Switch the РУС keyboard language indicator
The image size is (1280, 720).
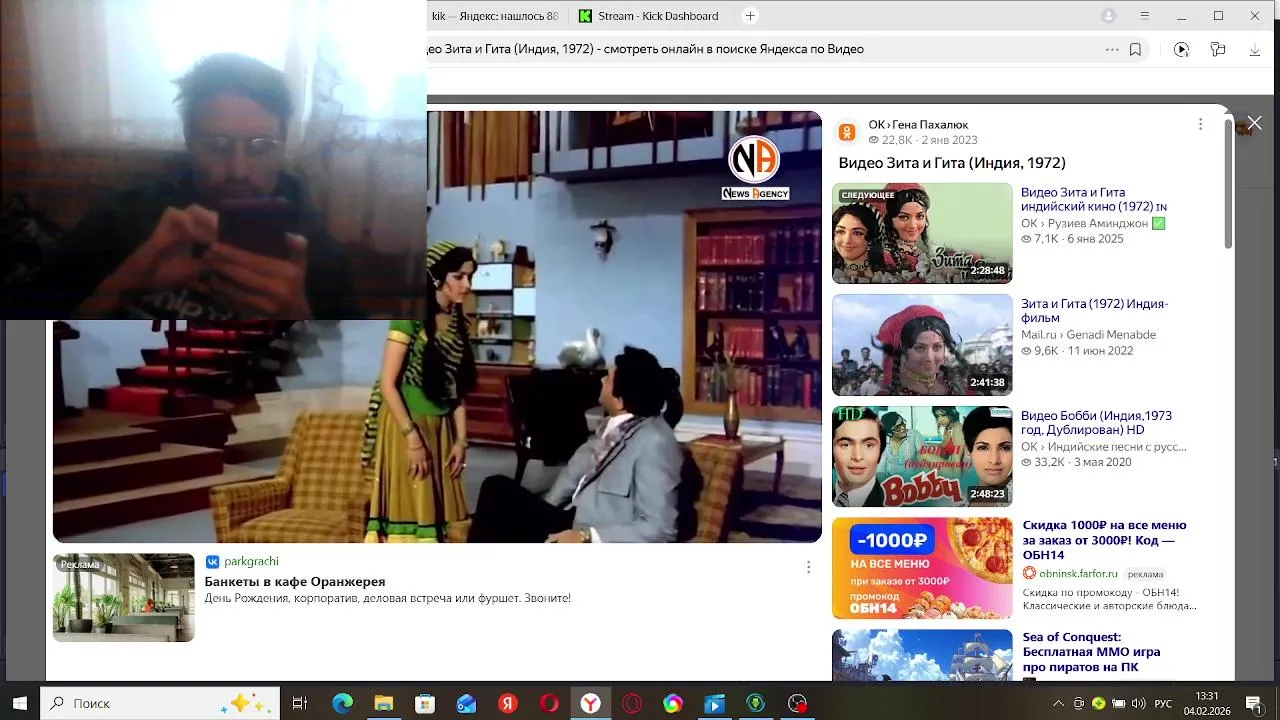point(1163,703)
